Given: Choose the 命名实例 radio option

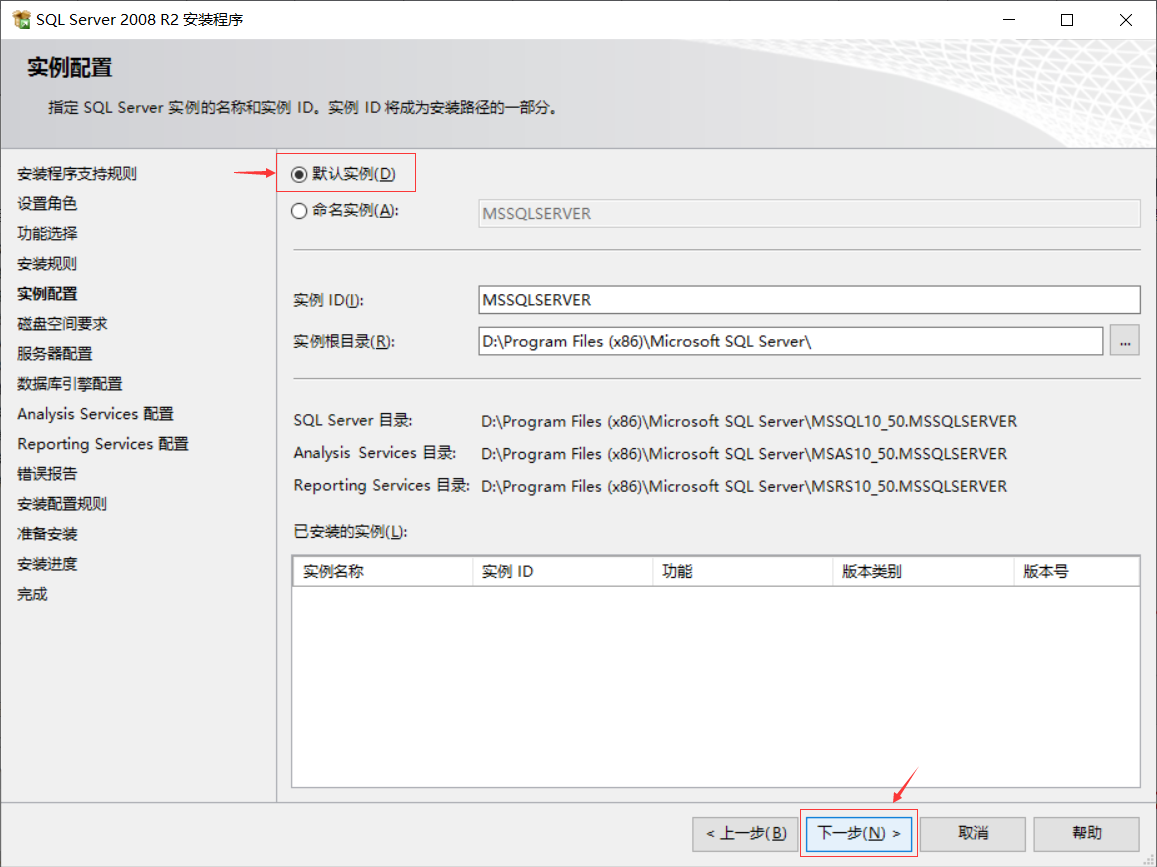Looking at the screenshot, I should click(299, 211).
